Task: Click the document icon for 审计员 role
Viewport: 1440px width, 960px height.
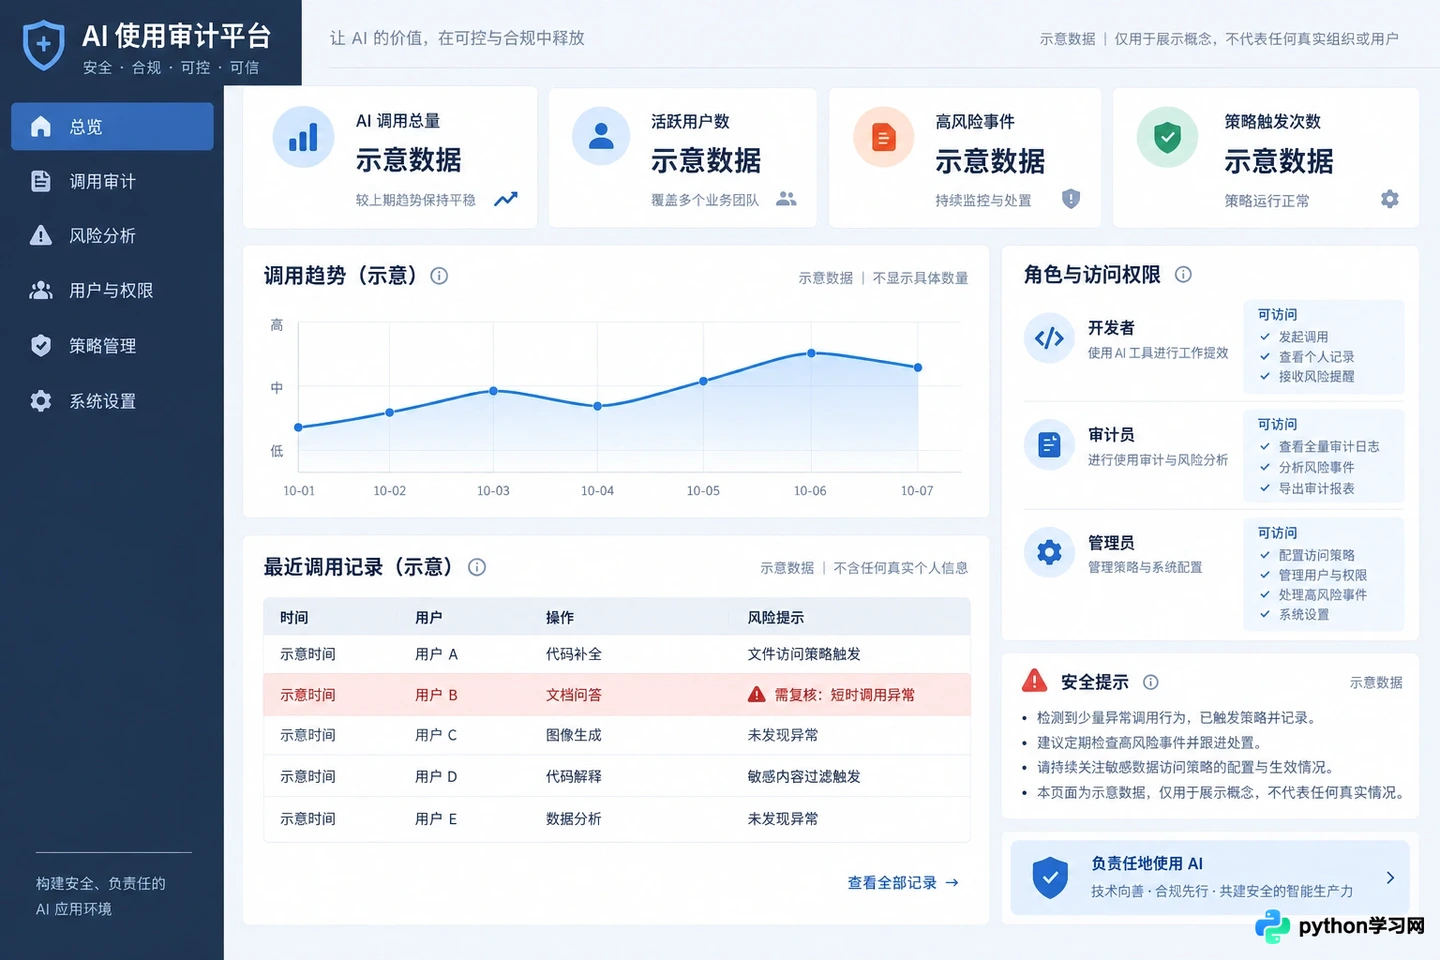Action: coord(1049,445)
